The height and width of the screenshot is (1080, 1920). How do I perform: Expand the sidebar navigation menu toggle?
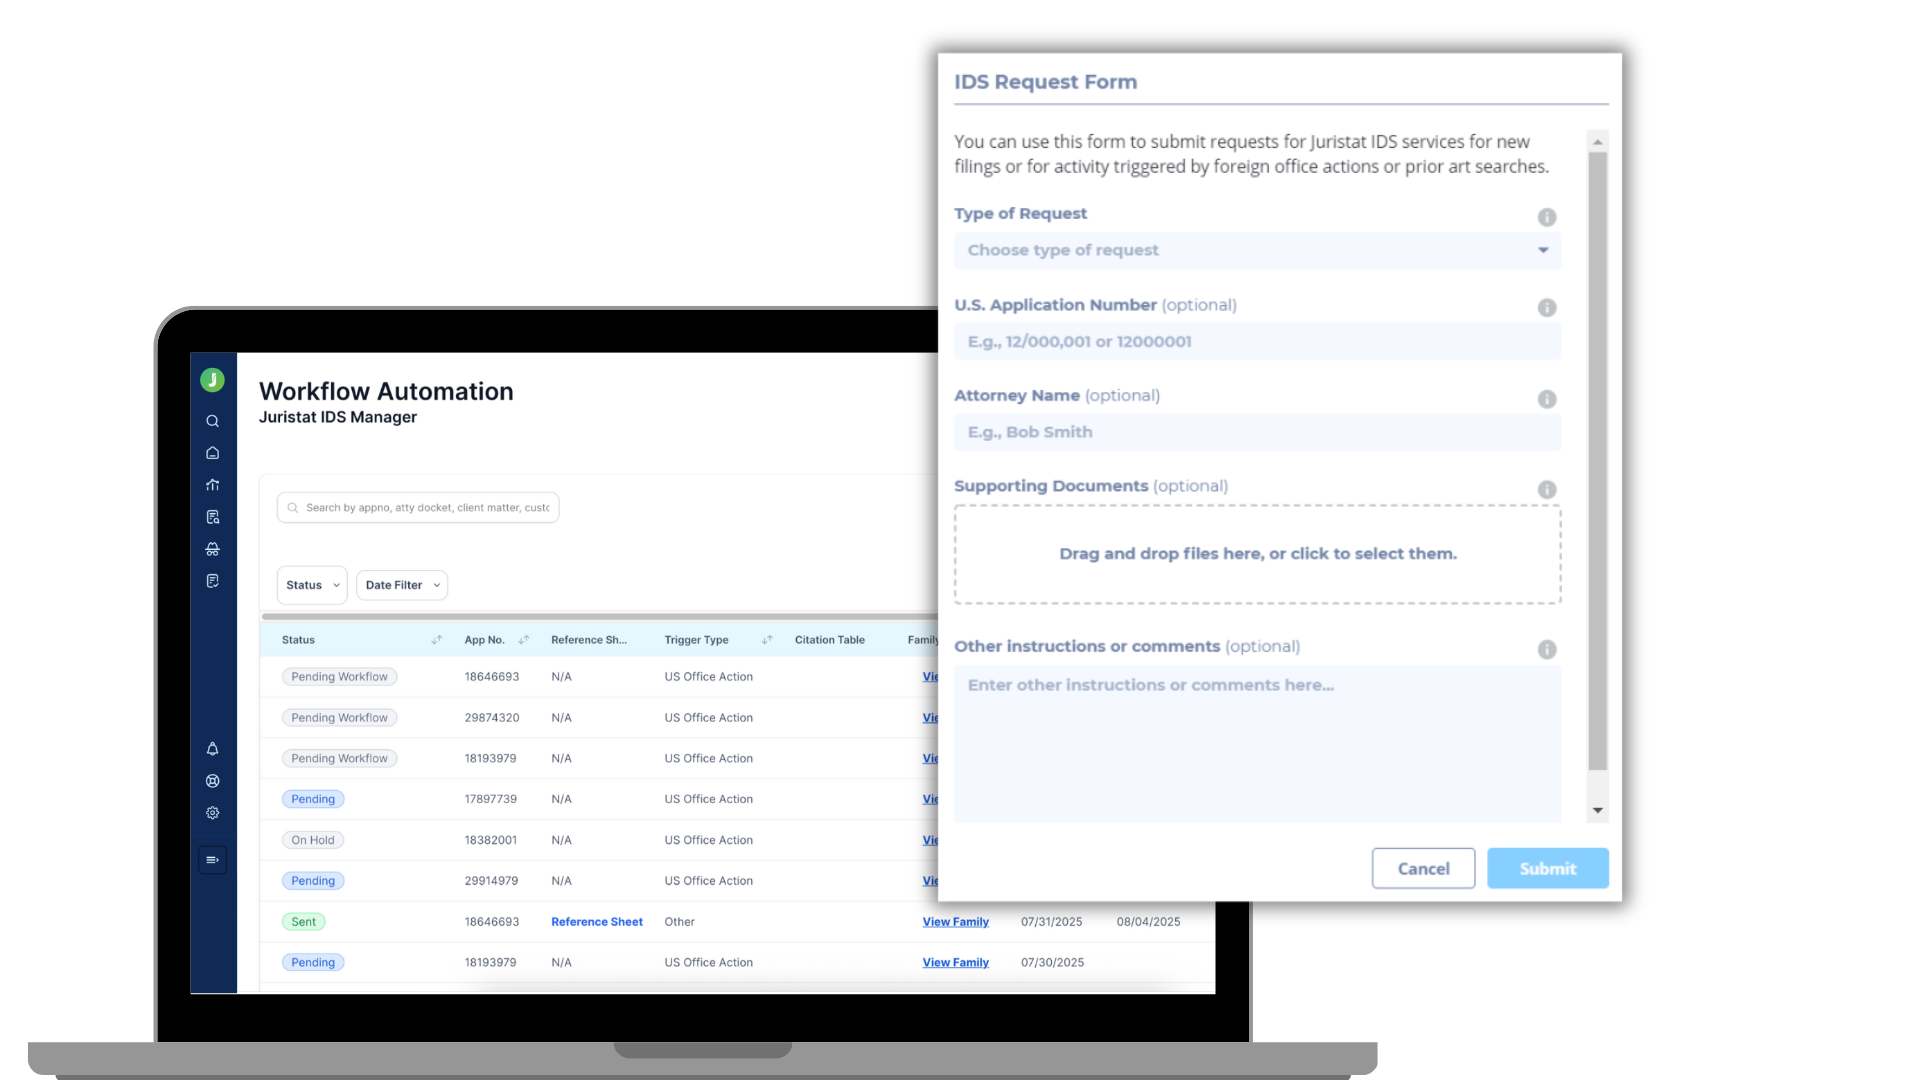(212, 860)
